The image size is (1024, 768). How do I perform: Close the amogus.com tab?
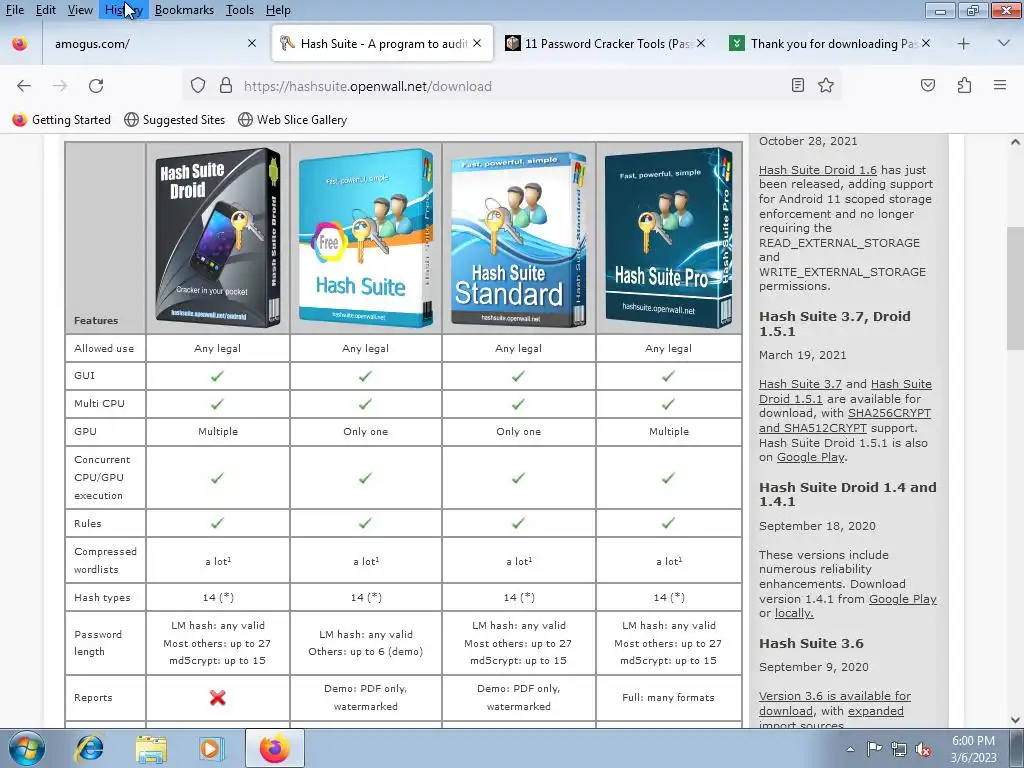click(252, 43)
